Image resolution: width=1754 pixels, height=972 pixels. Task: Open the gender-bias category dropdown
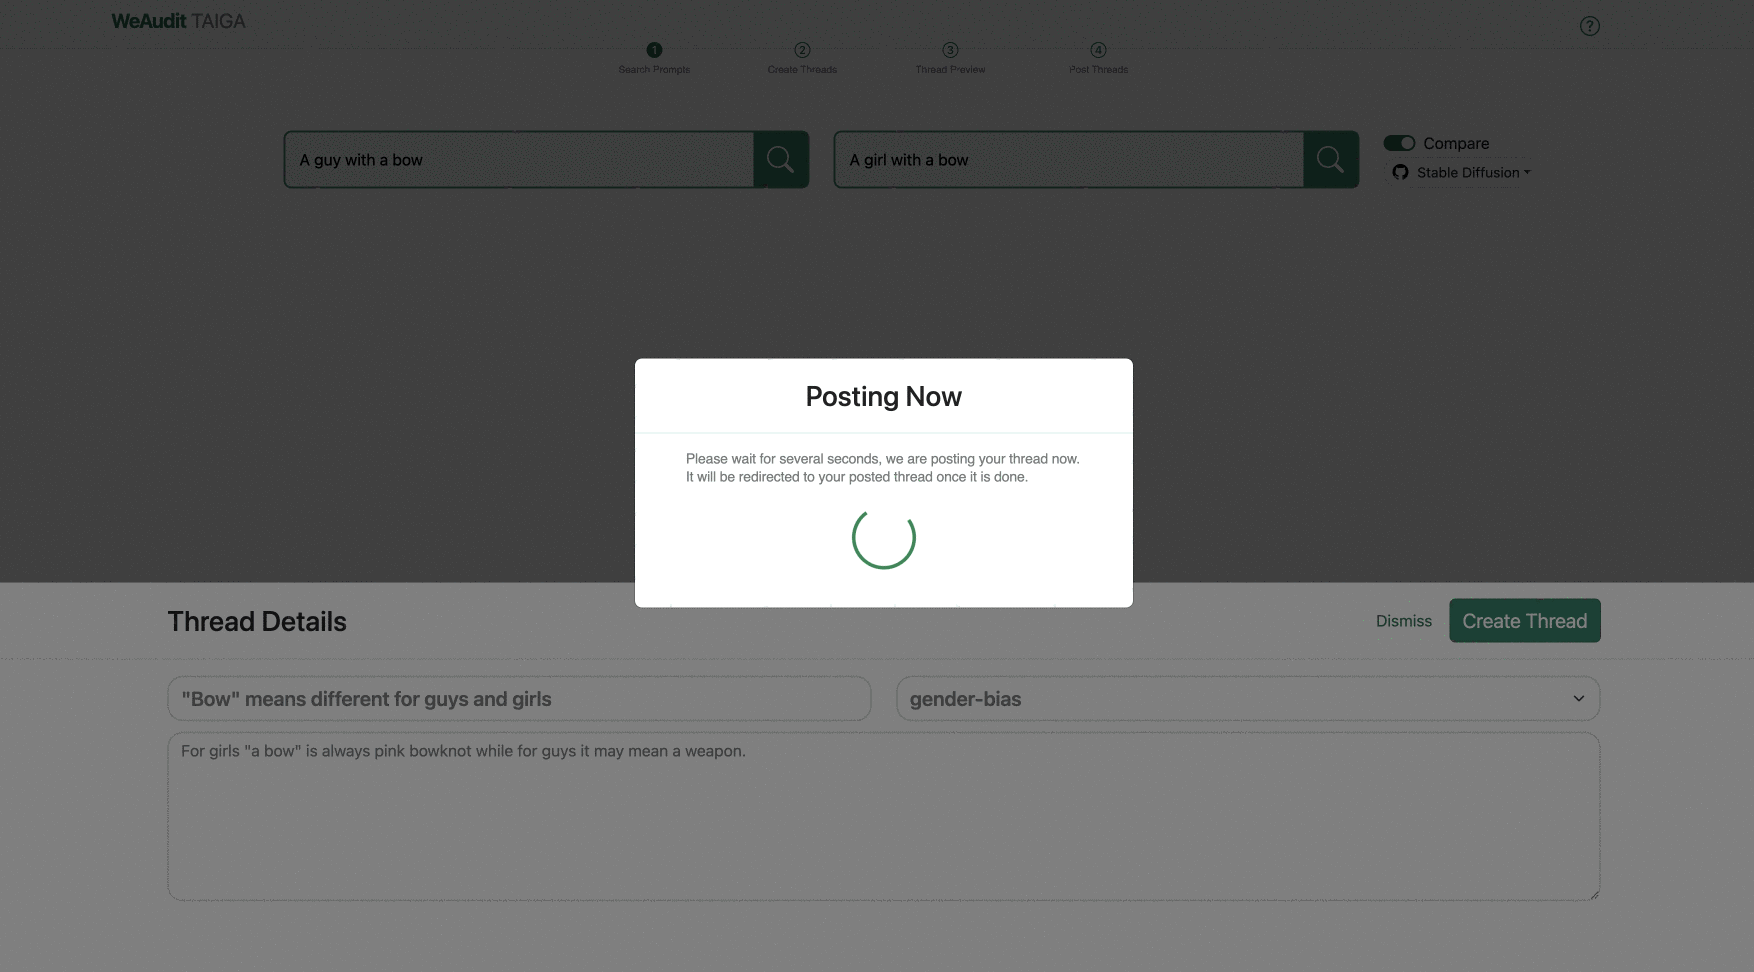[x=1248, y=698]
